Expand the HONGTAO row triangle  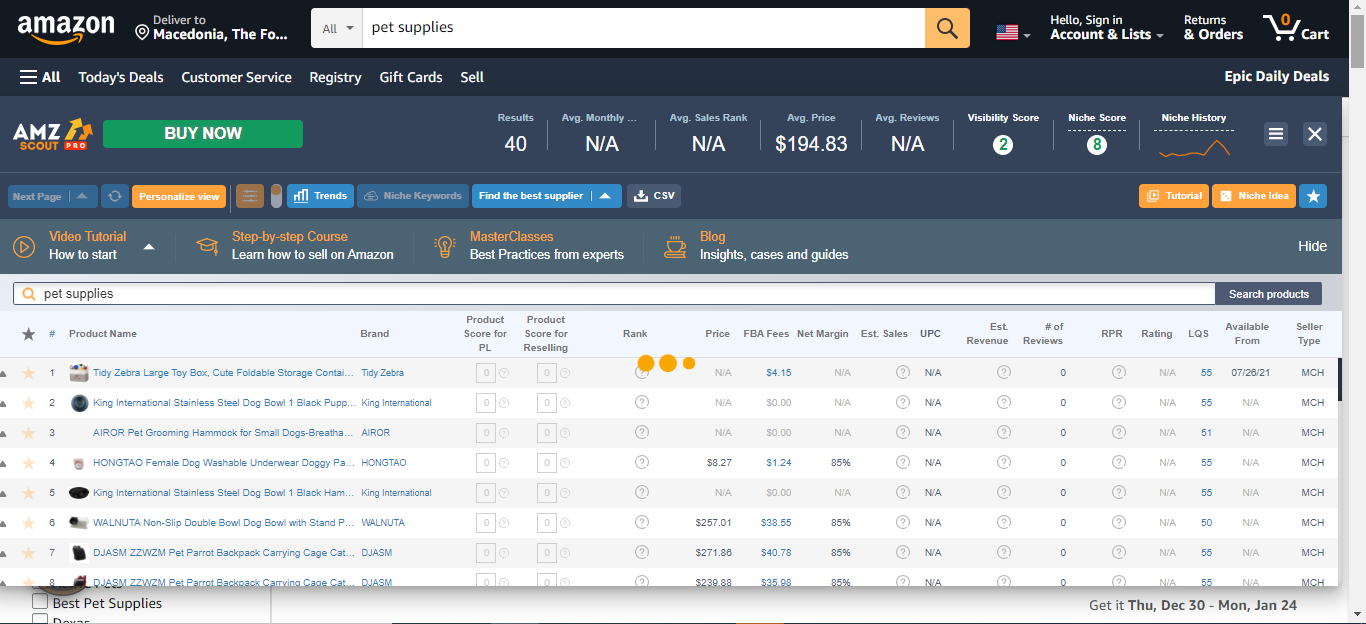pyautogui.click(x=3, y=464)
